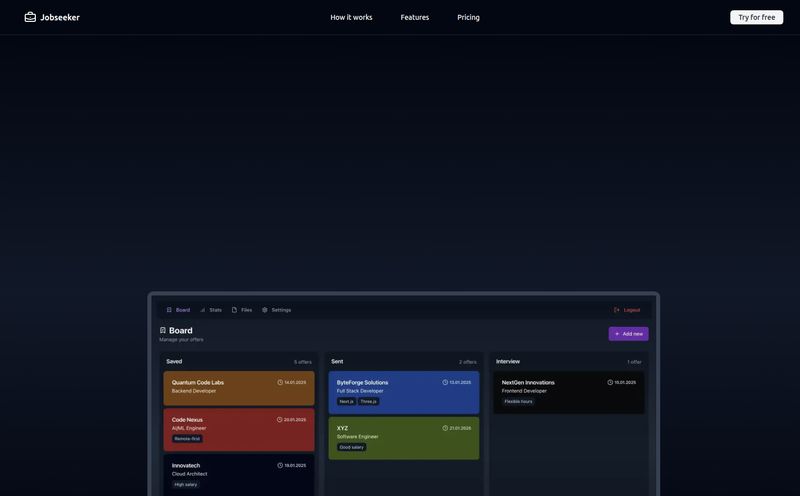Click the purple Add new button
The width and height of the screenshot is (800, 496).
click(628, 334)
